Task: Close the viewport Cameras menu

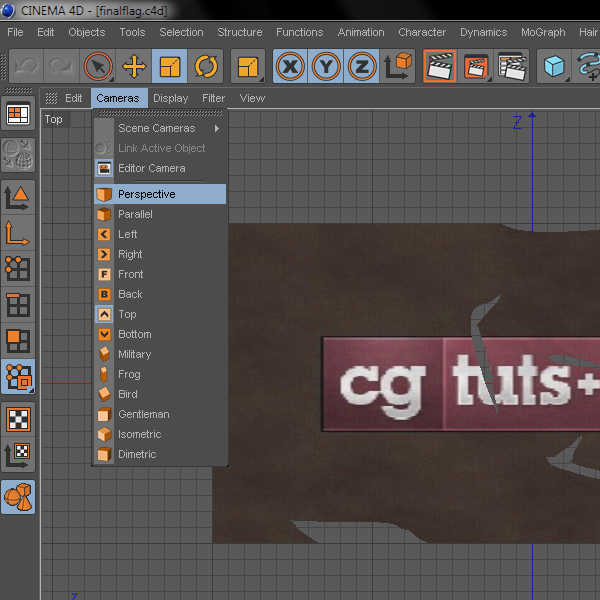Action: tap(118, 98)
